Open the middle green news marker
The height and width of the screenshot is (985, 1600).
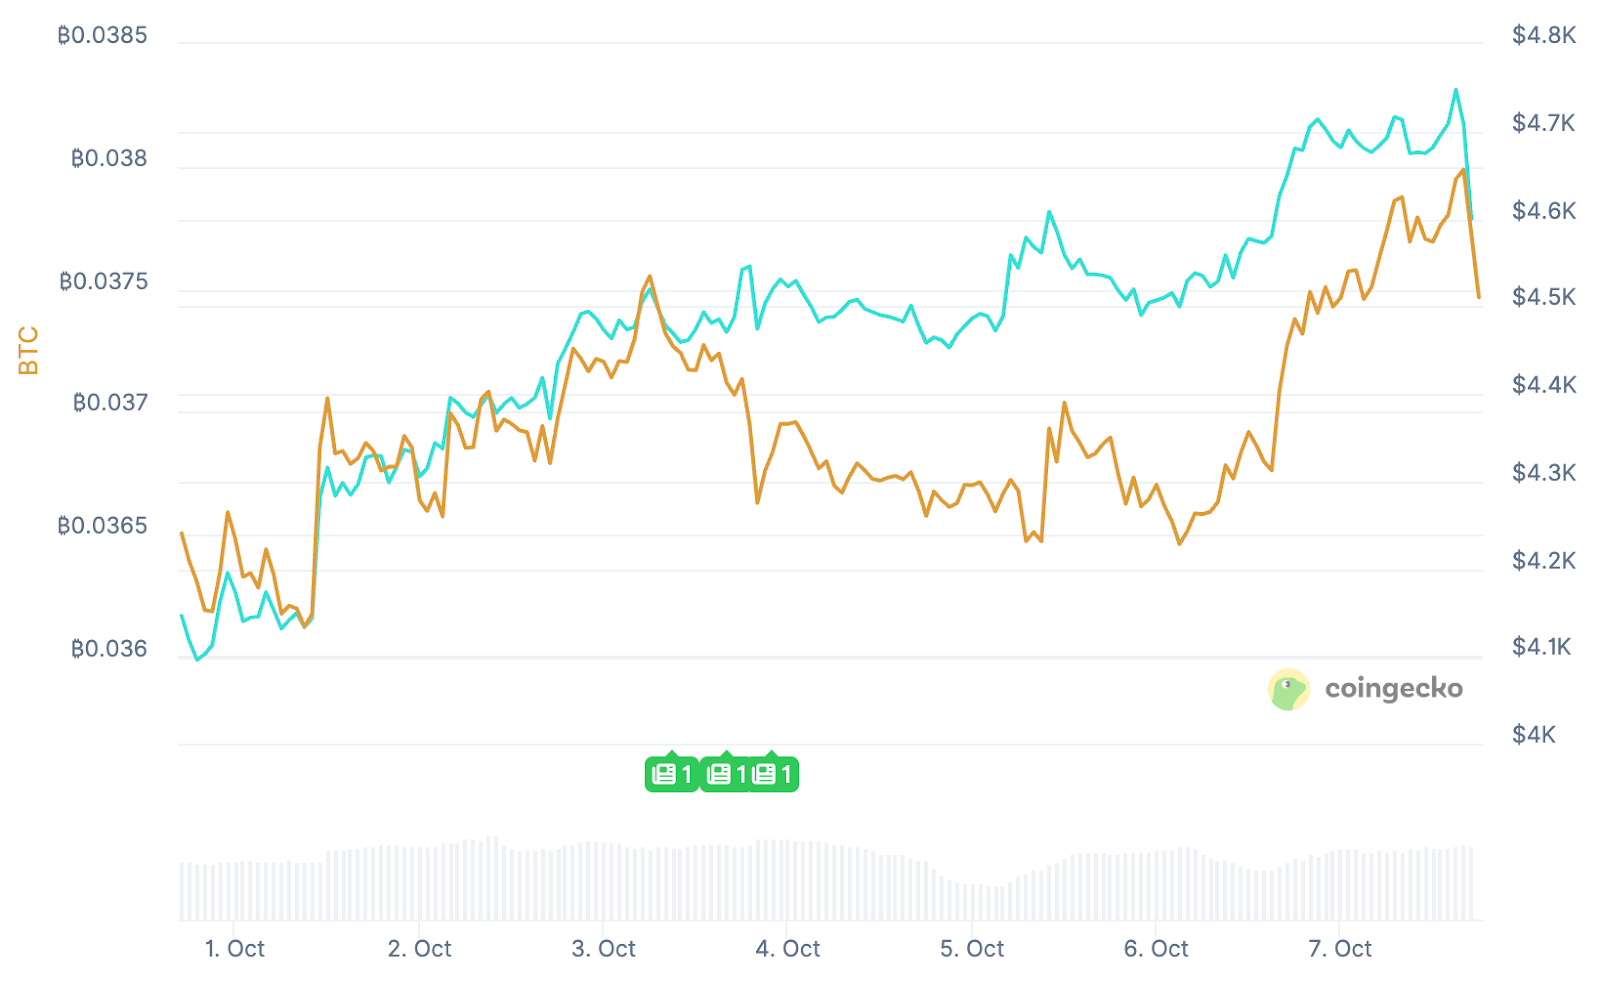[x=725, y=774]
